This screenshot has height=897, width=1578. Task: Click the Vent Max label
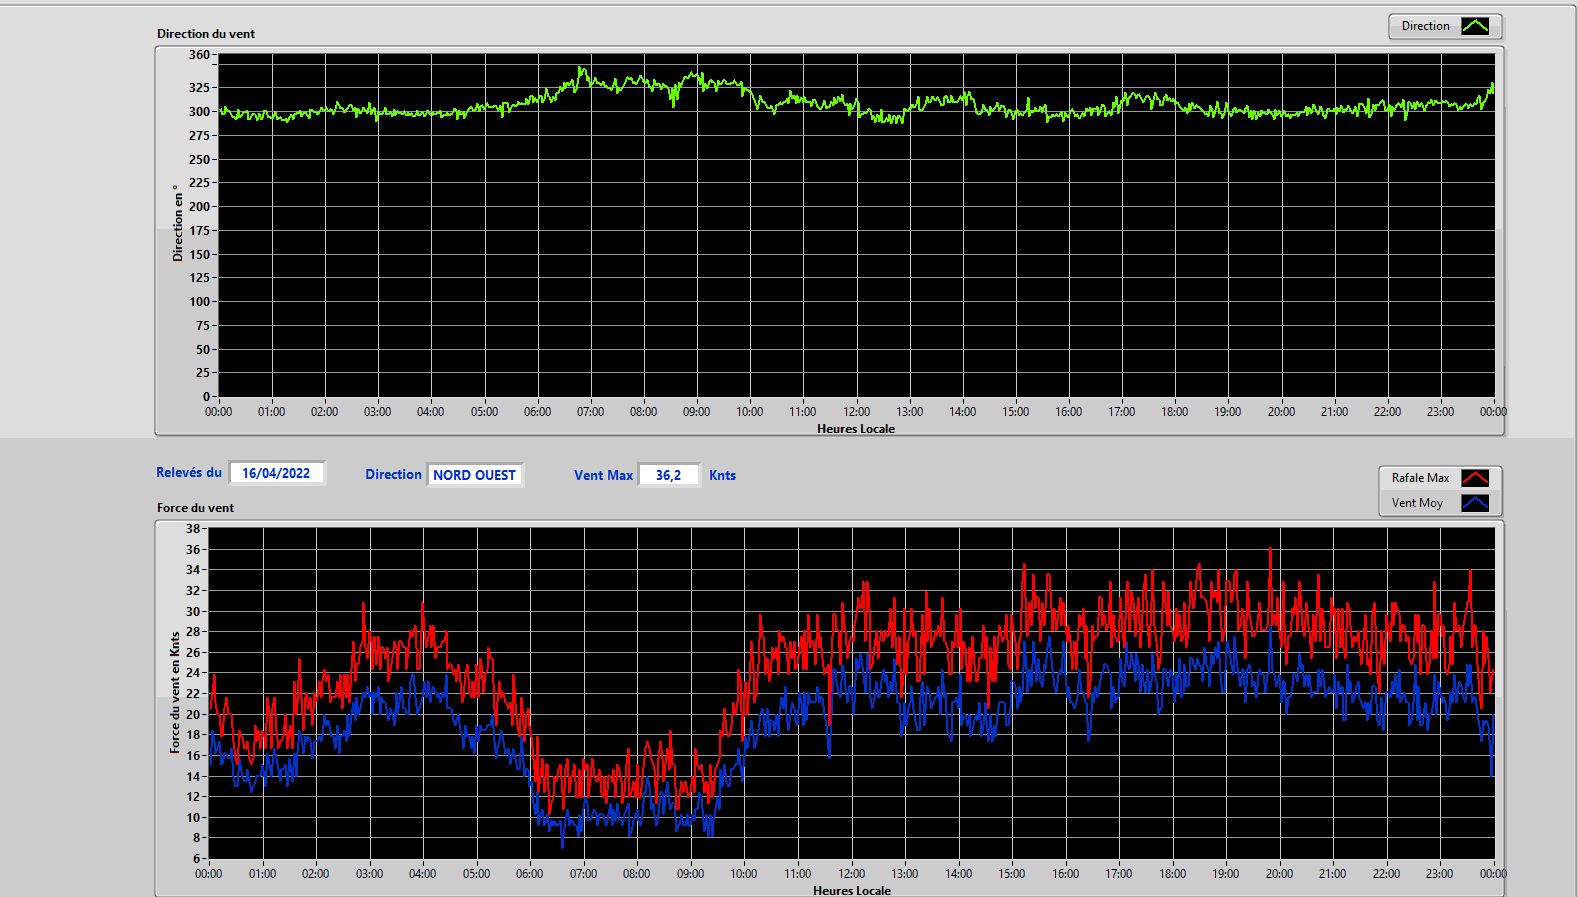[x=603, y=476]
